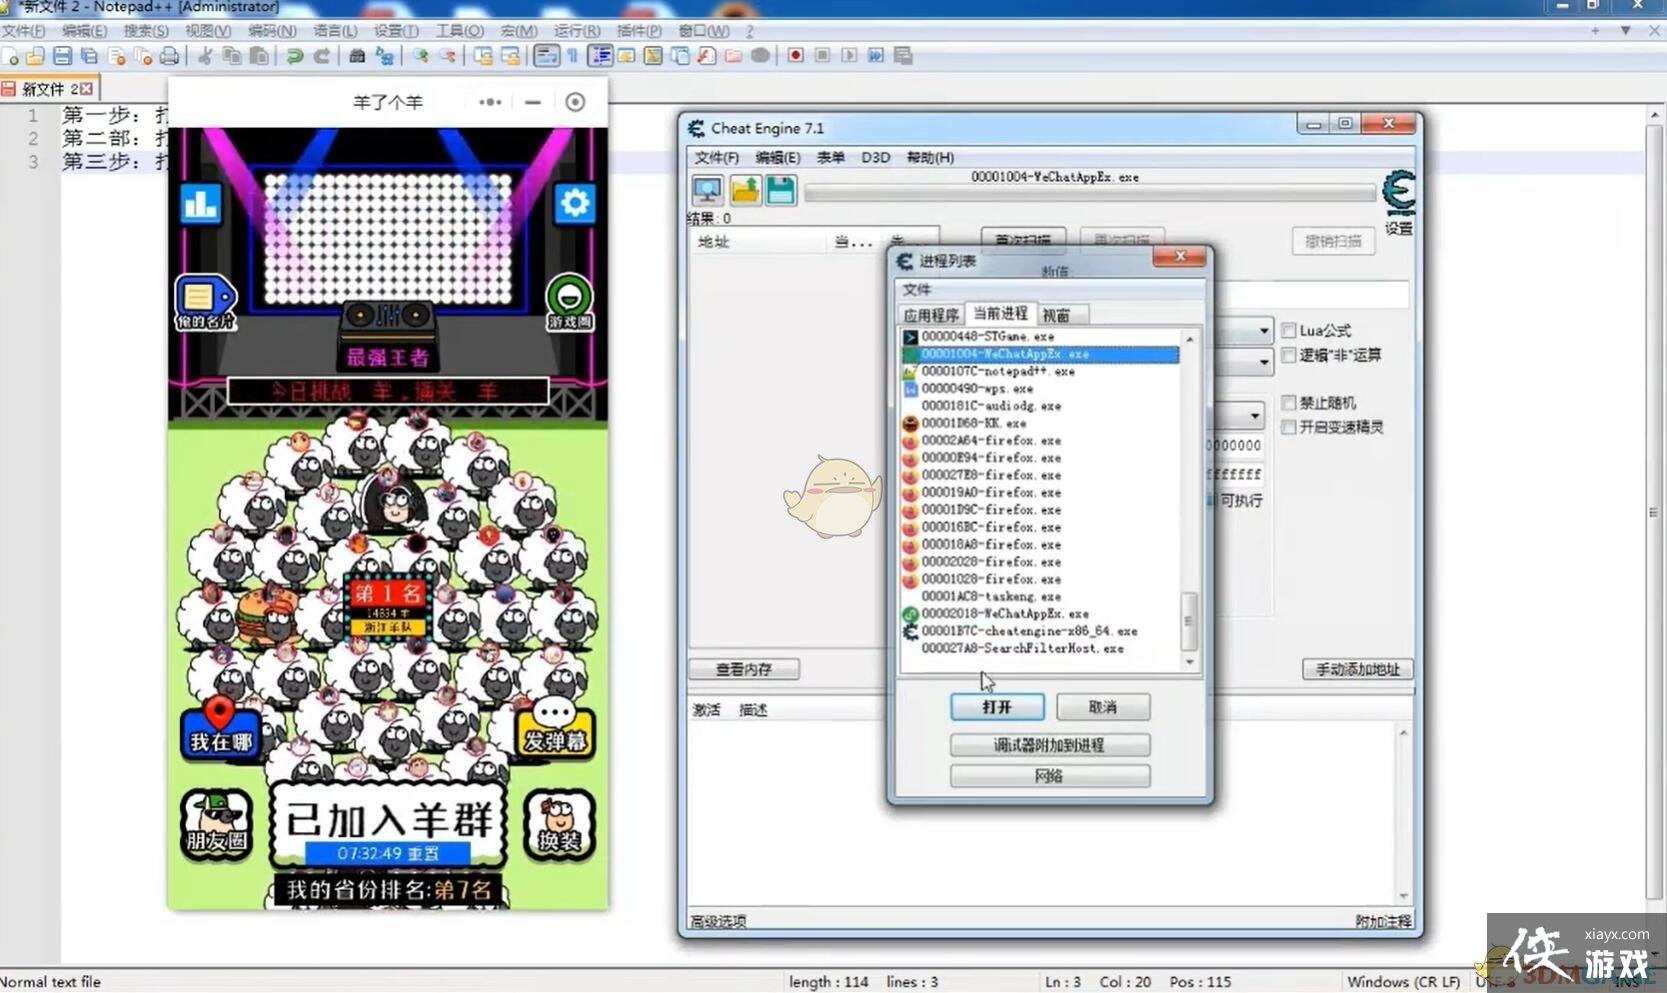The image size is (1667, 993).
Task: Open the 表单 menu in Cheat Engine
Action: point(830,158)
